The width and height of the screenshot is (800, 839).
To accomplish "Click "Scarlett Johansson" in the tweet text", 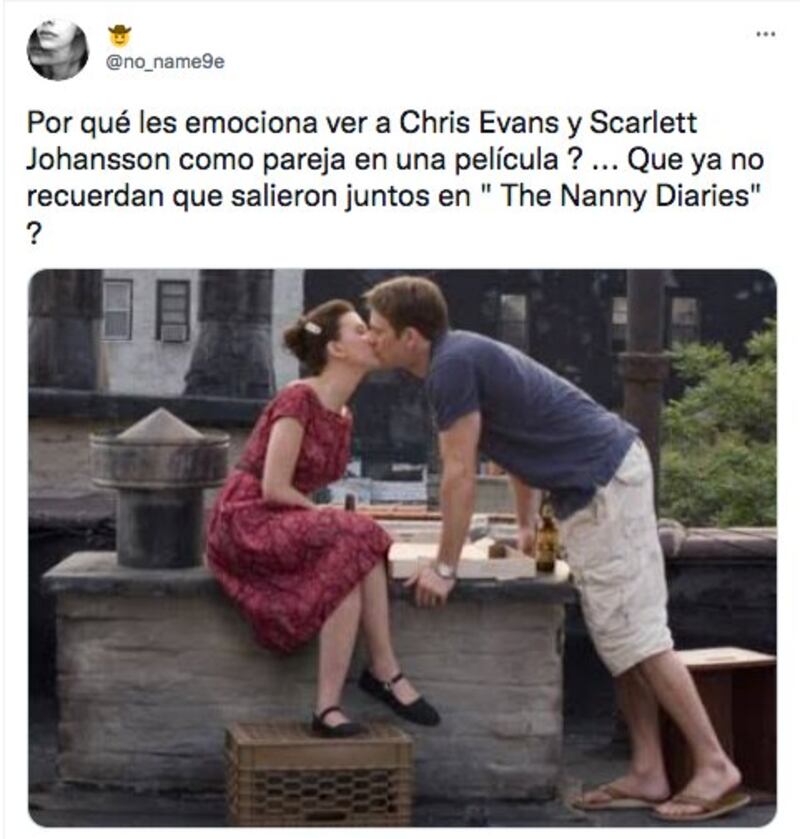I will 362,141.
